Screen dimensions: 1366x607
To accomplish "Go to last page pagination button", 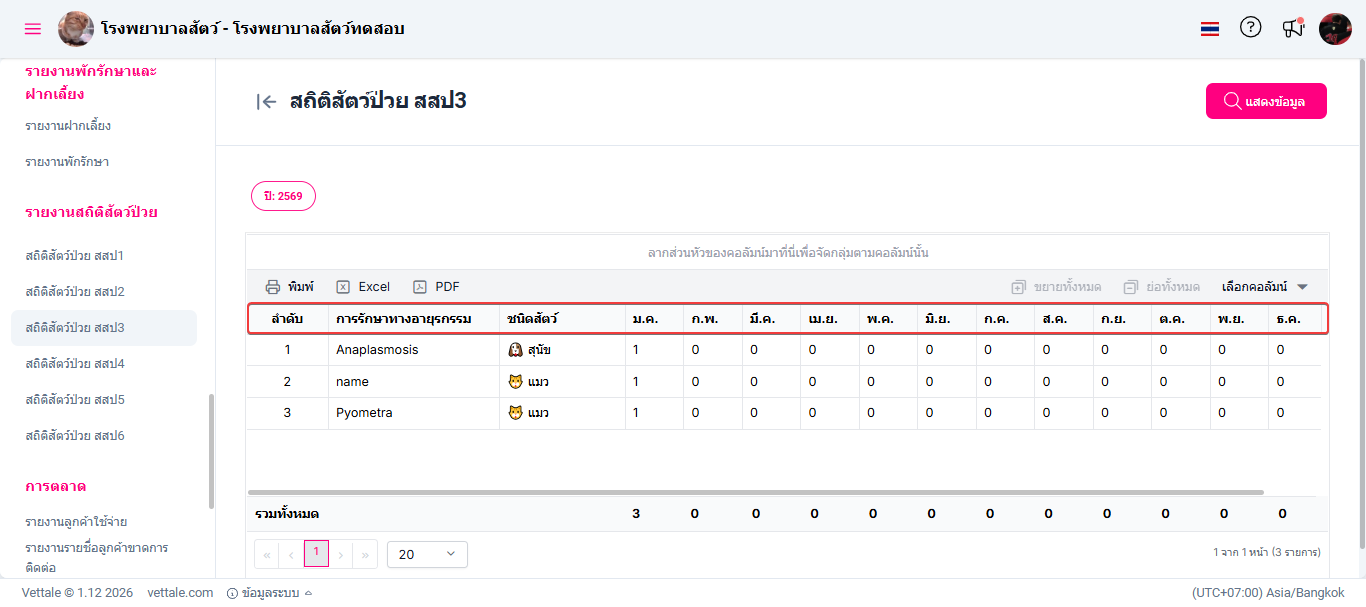I will tap(366, 554).
